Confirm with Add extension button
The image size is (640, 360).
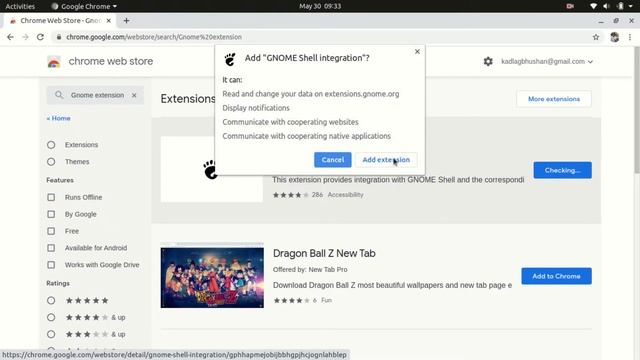click(386, 160)
